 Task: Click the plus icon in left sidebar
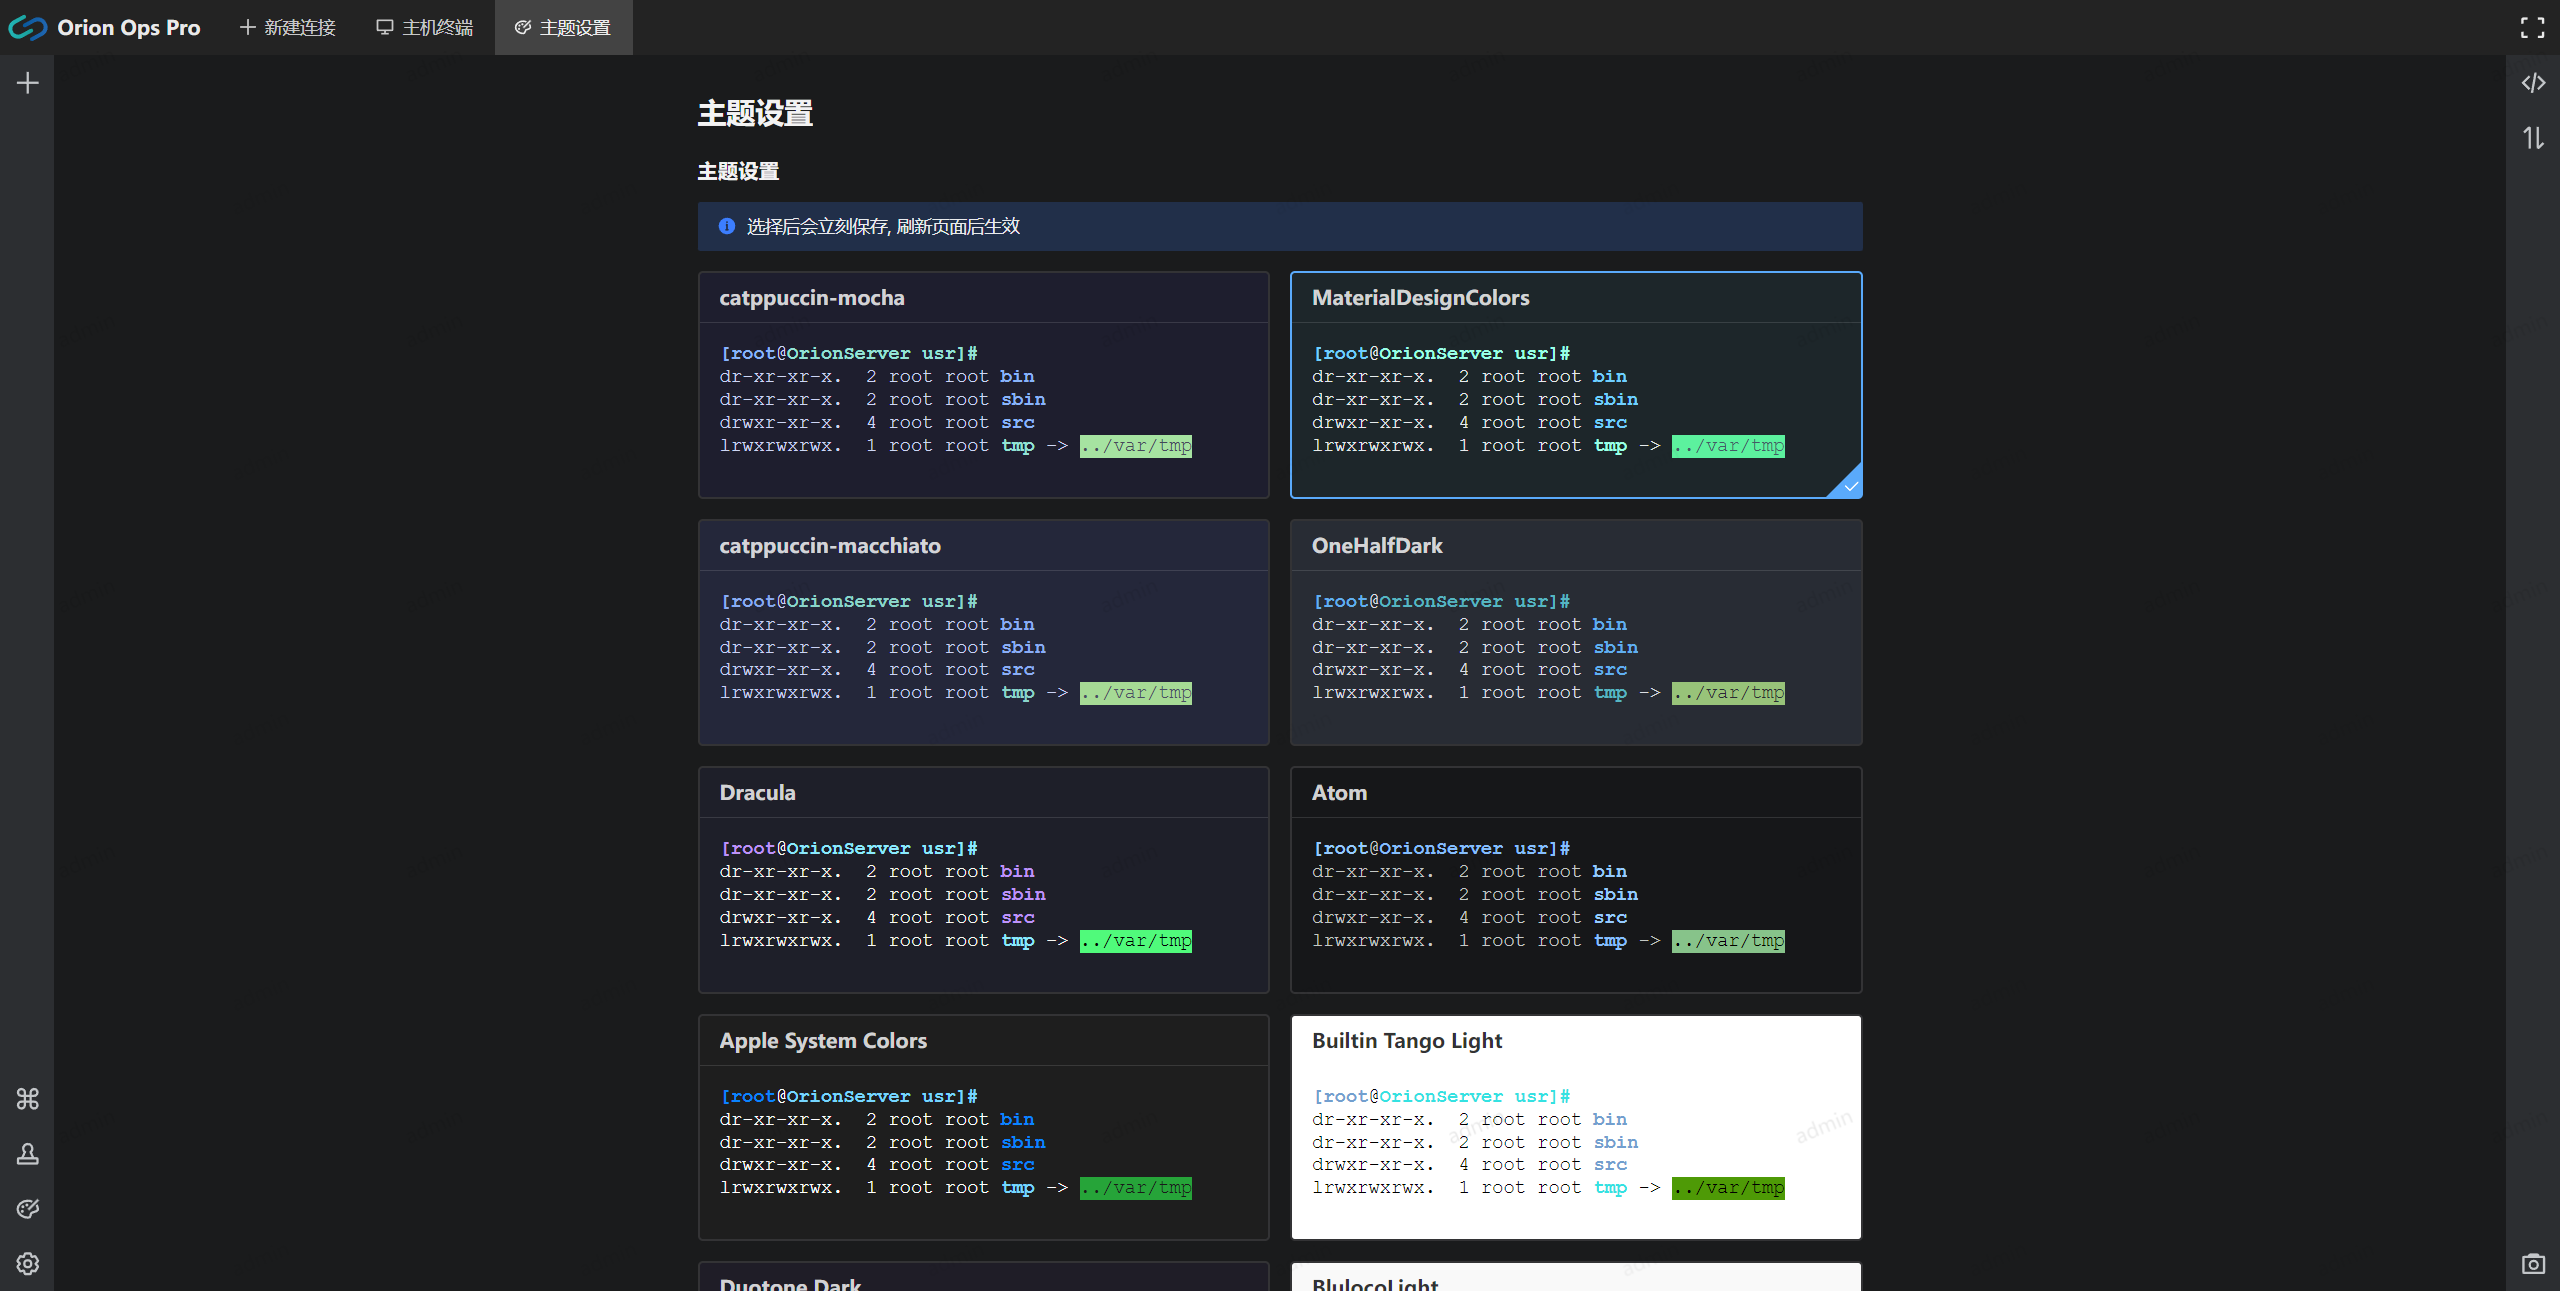point(28,83)
